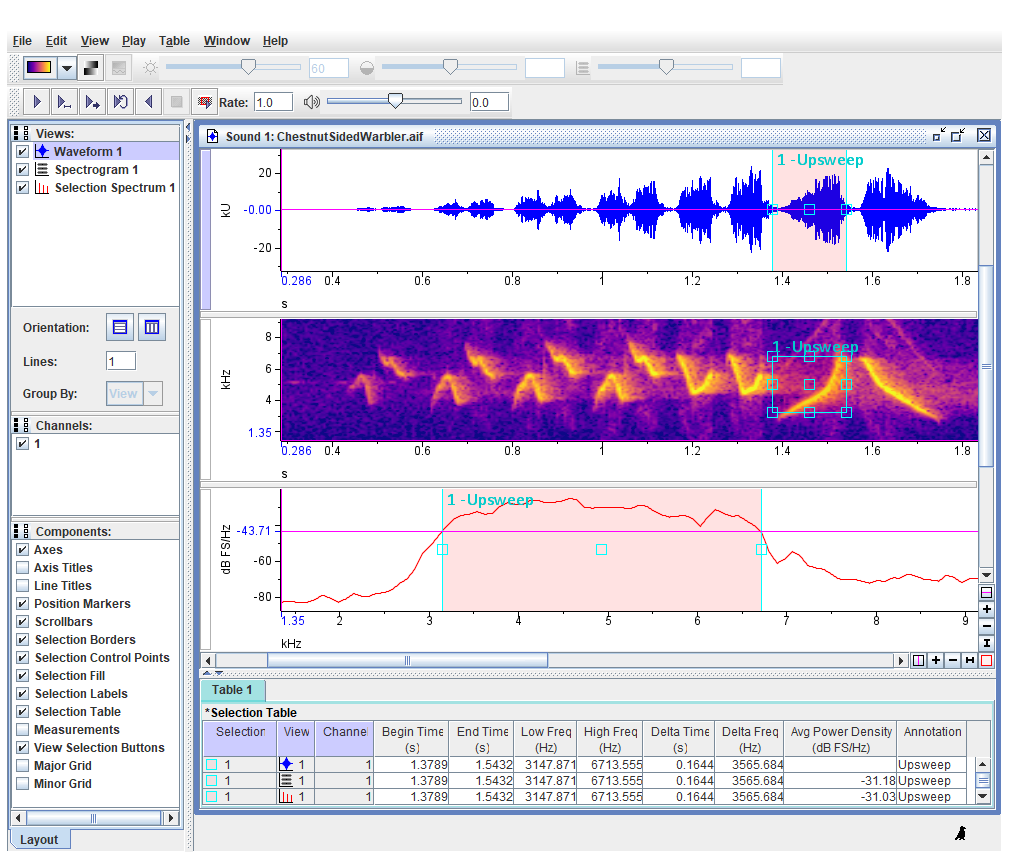
Task: Click the Begin Time column header
Action: [x=412, y=739]
